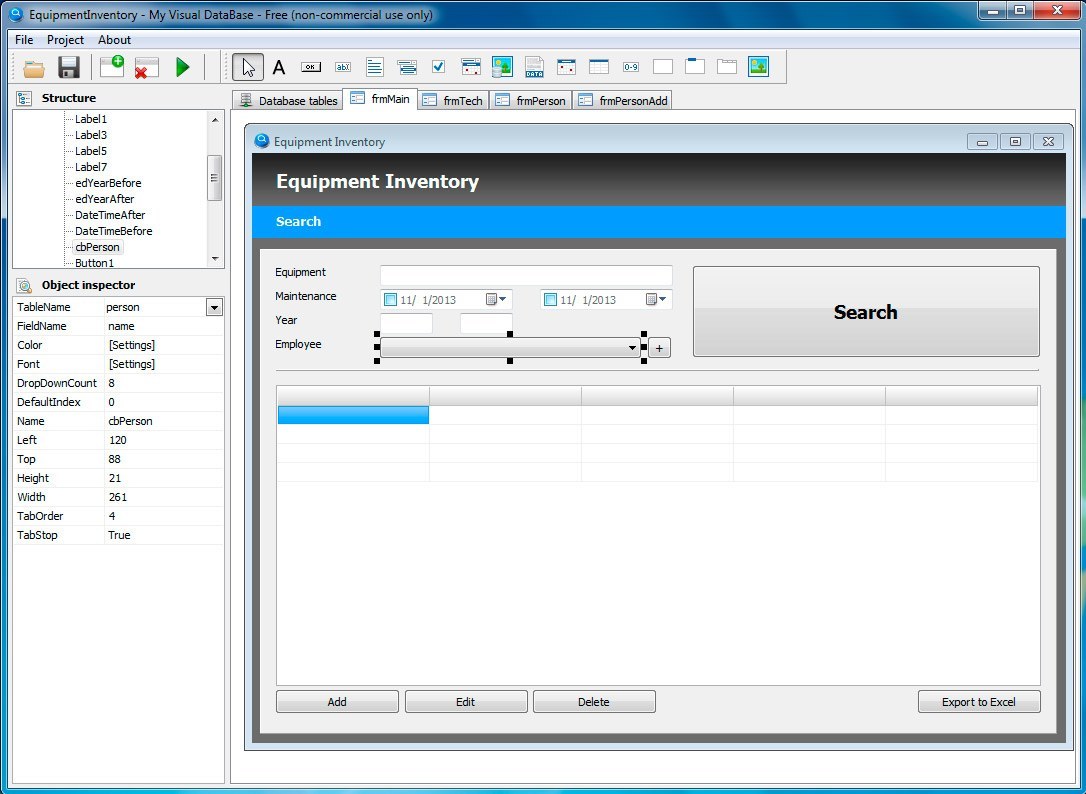Click the Export to Excel button
The width and height of the screenshot is (1086, 794).
coord(978,702)
